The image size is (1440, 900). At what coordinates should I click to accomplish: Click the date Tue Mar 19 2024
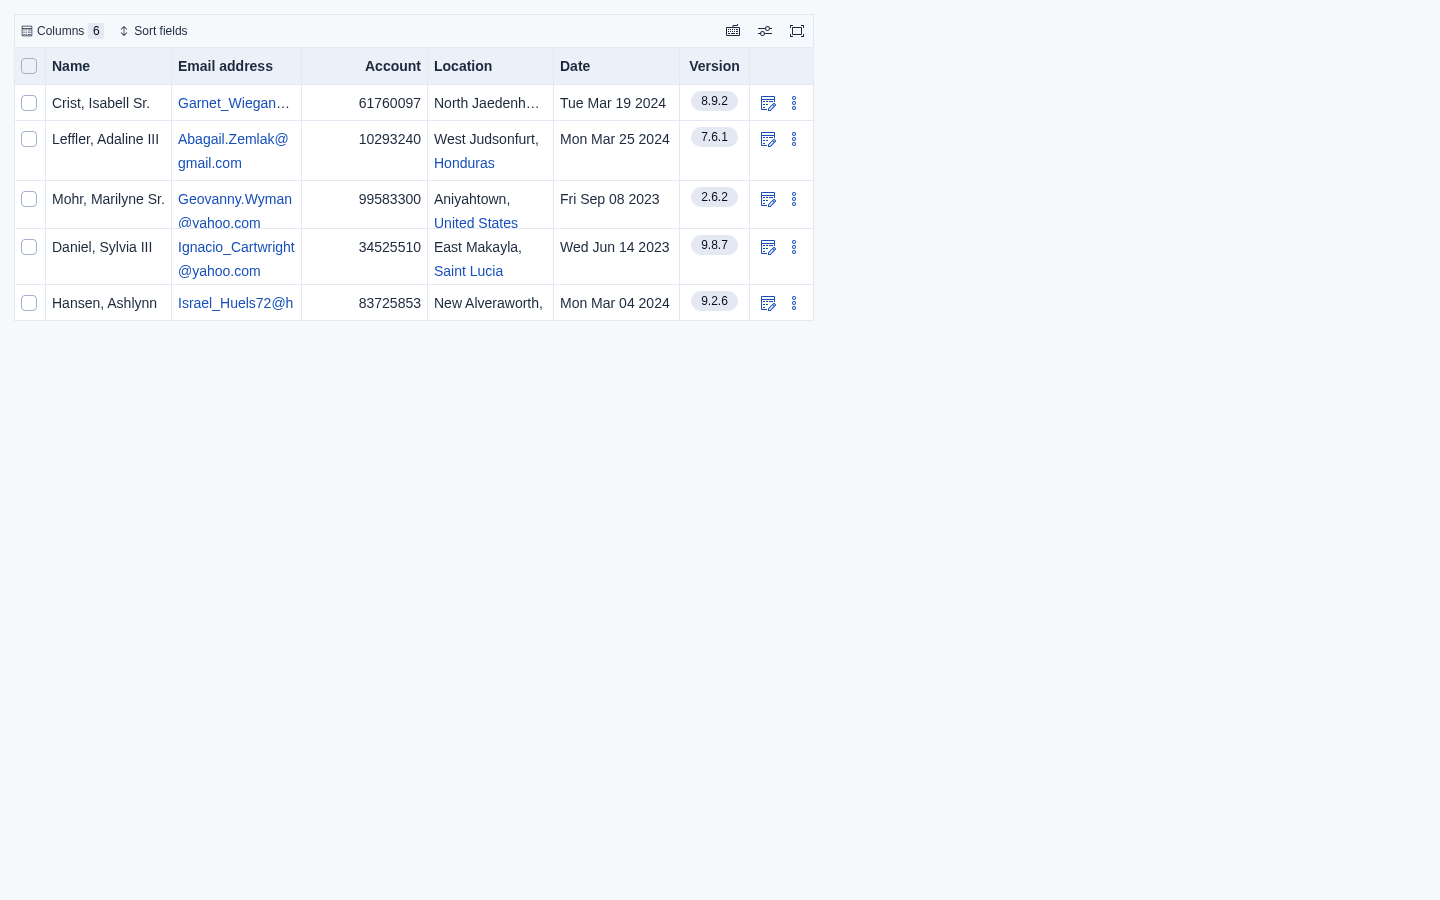pyautogui.click(x=613, y=103)
